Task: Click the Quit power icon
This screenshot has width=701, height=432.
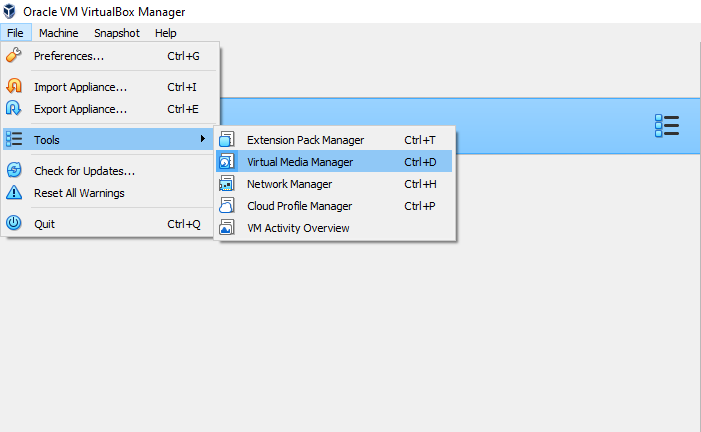Action: point(14,223)
